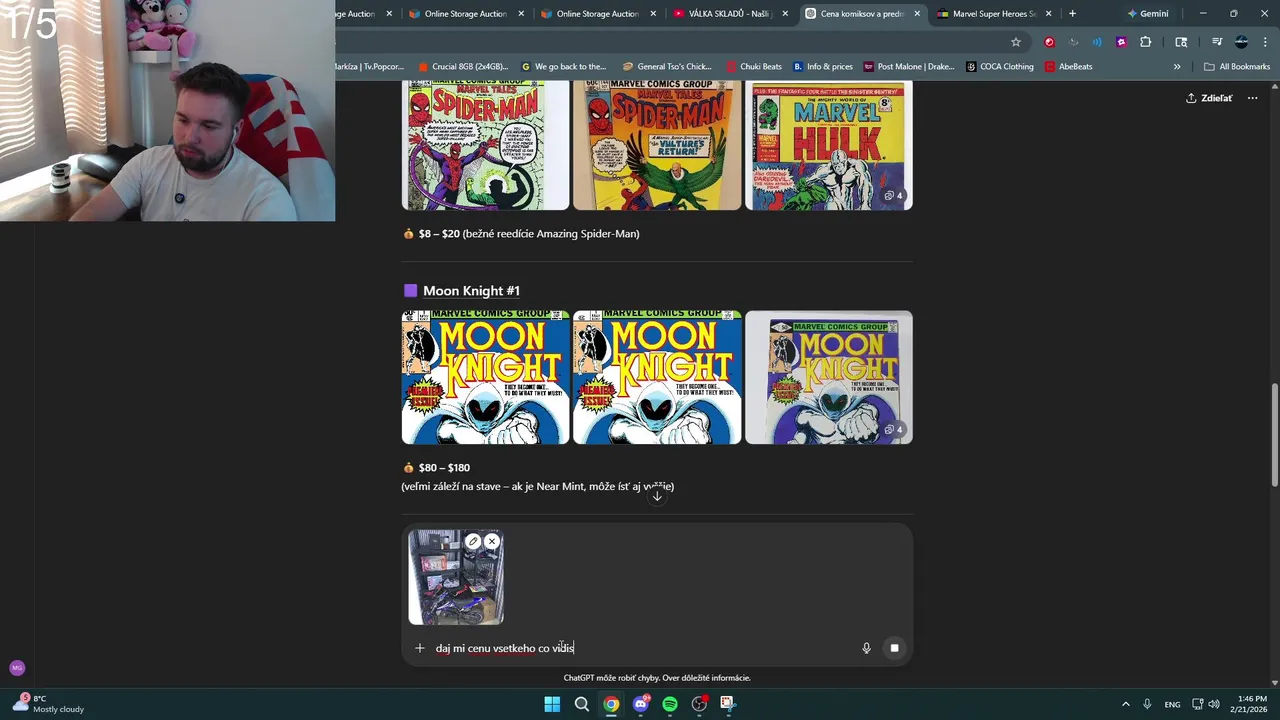The image size is (1280, 720).
Task: Open the AbeBeats bookmark
Action: click(x=1068, y=67)
